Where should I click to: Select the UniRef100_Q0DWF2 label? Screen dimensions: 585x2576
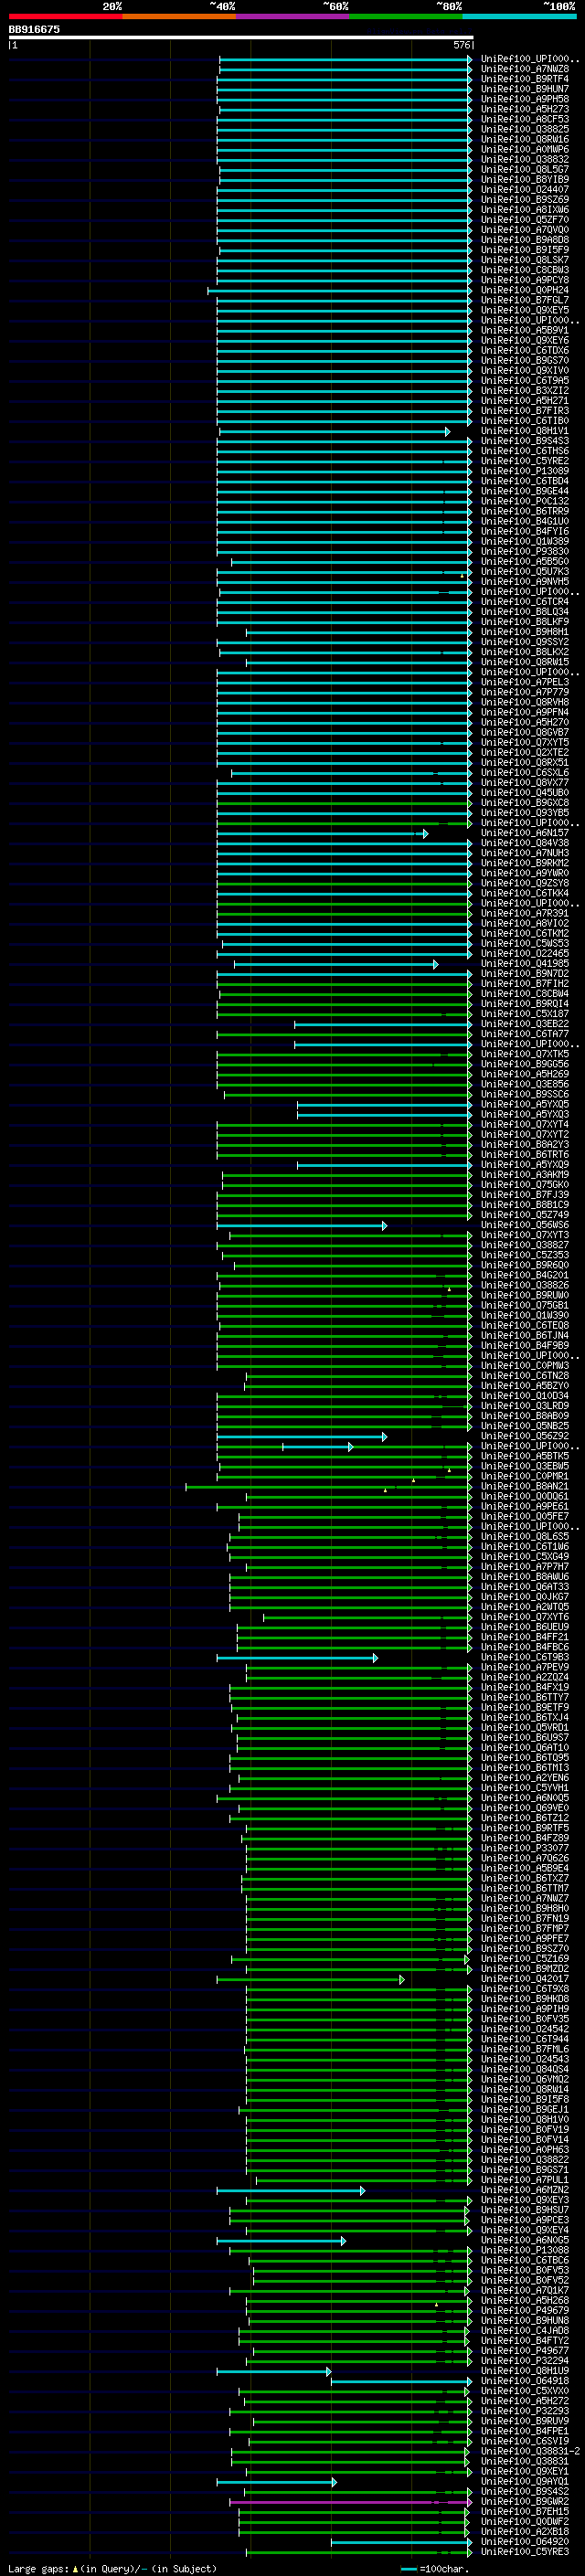coord(525,2521)
